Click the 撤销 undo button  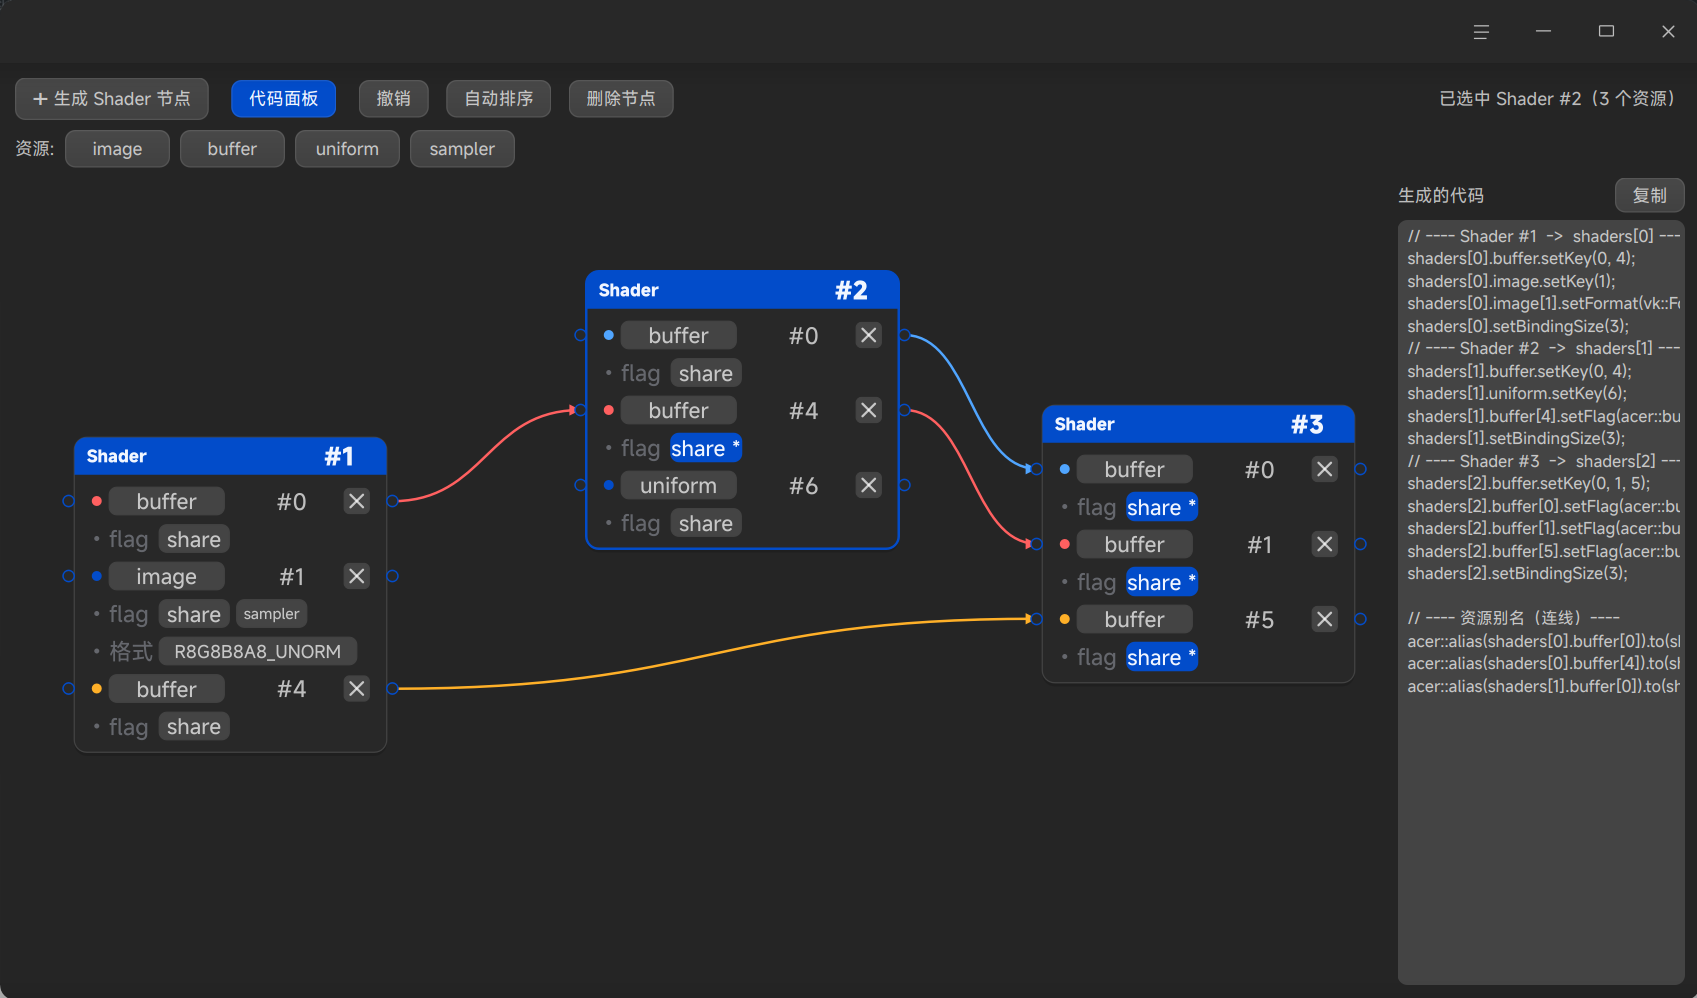394,99
